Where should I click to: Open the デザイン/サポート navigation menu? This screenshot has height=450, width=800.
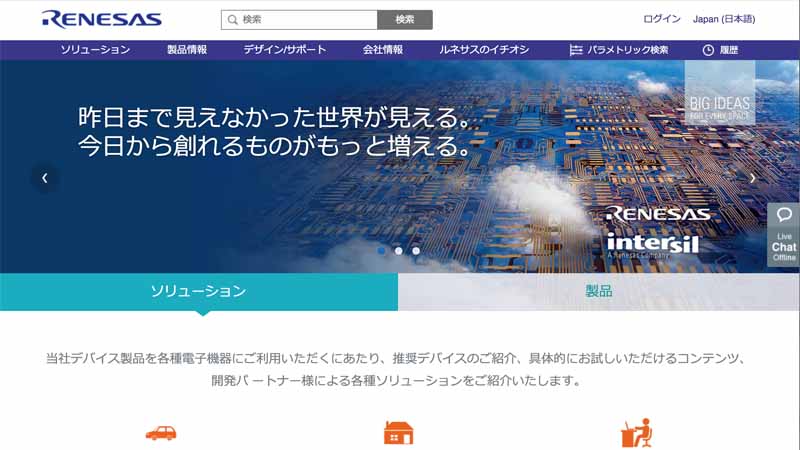click(x=285, y=50)
